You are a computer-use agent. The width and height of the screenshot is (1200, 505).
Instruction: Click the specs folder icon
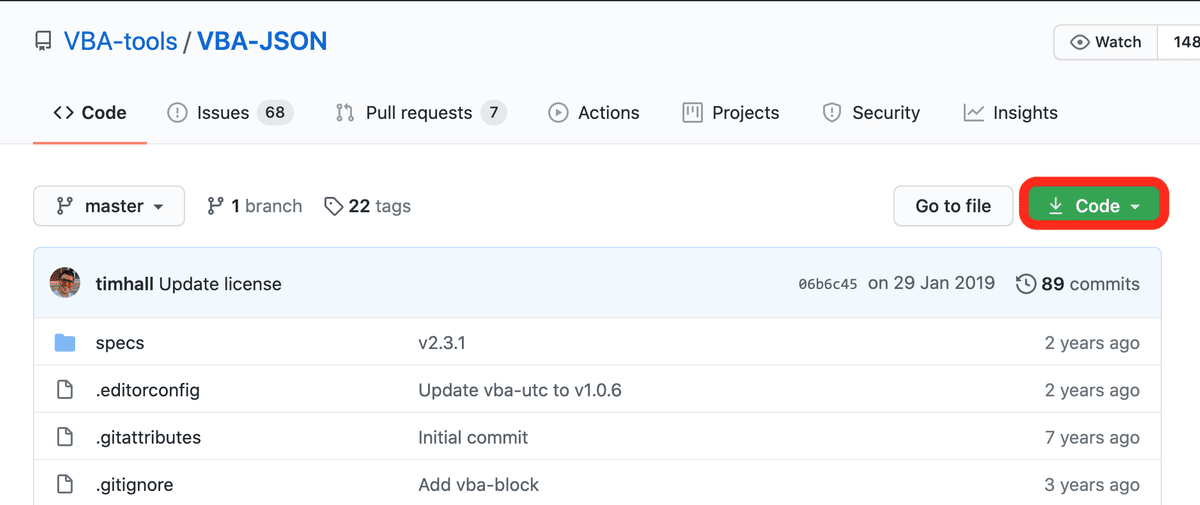click(x=65, y=343)
